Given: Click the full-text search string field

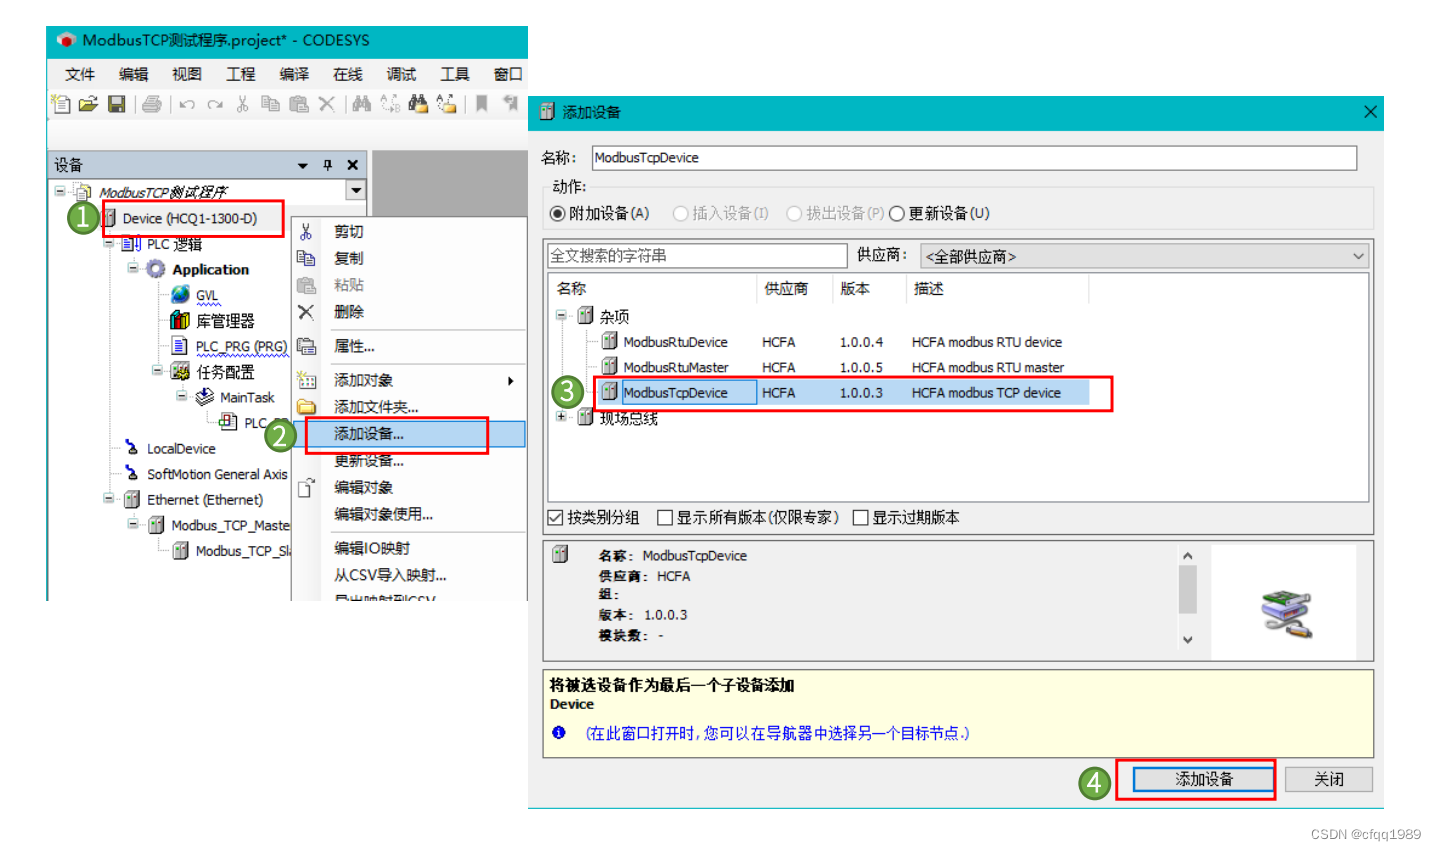Looking at the screenshot, I should tap(697, 255).
